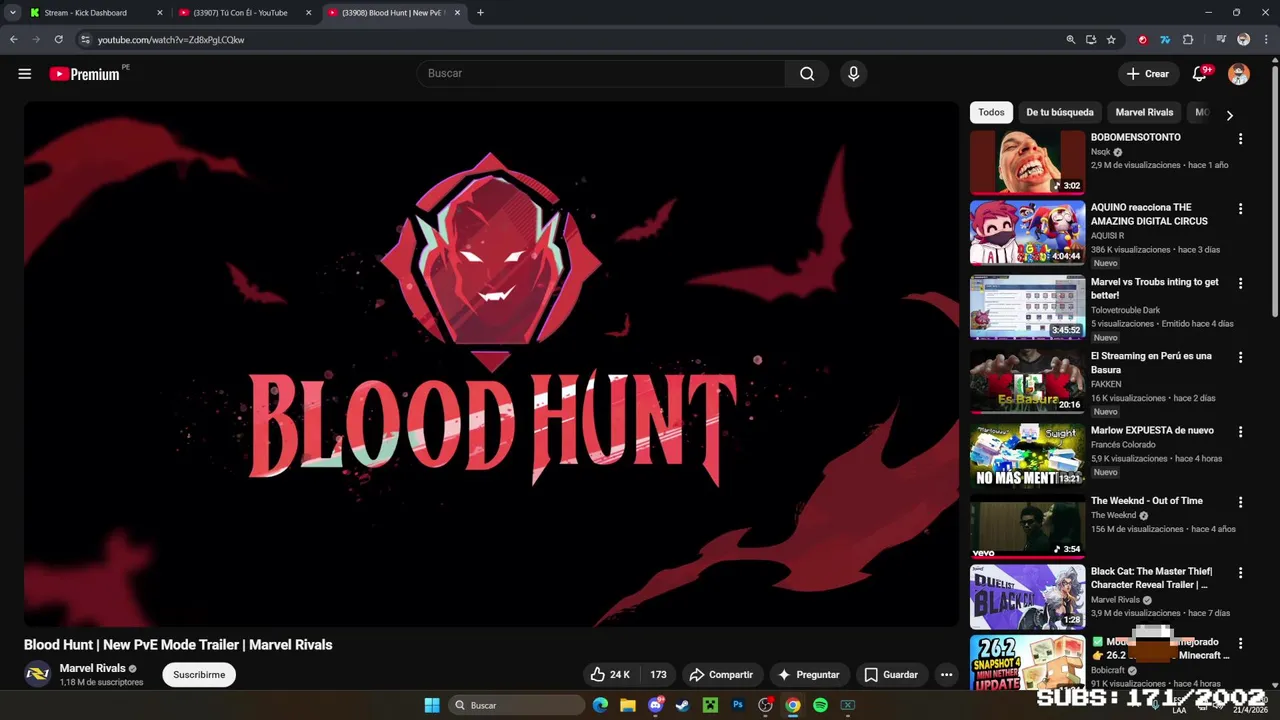
Task: Click the blue 7TV extension icon
Action: tap(1165, 40)
